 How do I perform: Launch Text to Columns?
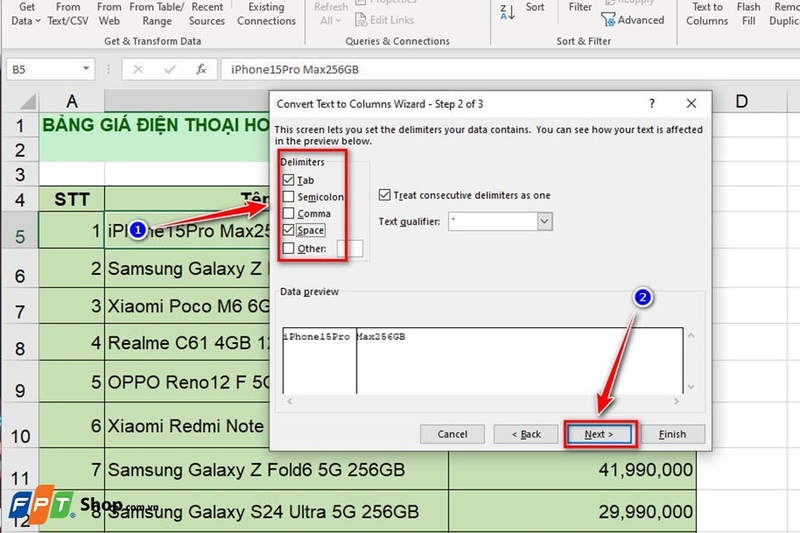coord(707,14)
